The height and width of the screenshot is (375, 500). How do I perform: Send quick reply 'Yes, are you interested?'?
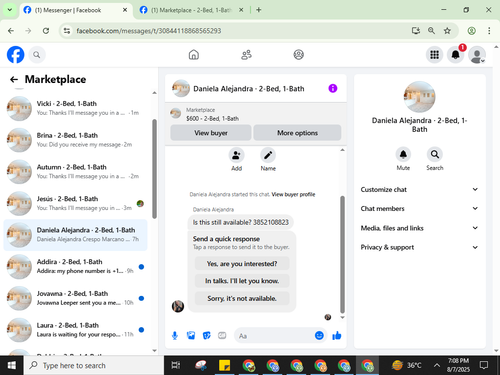pyautogui.click(x=242, y=264)
